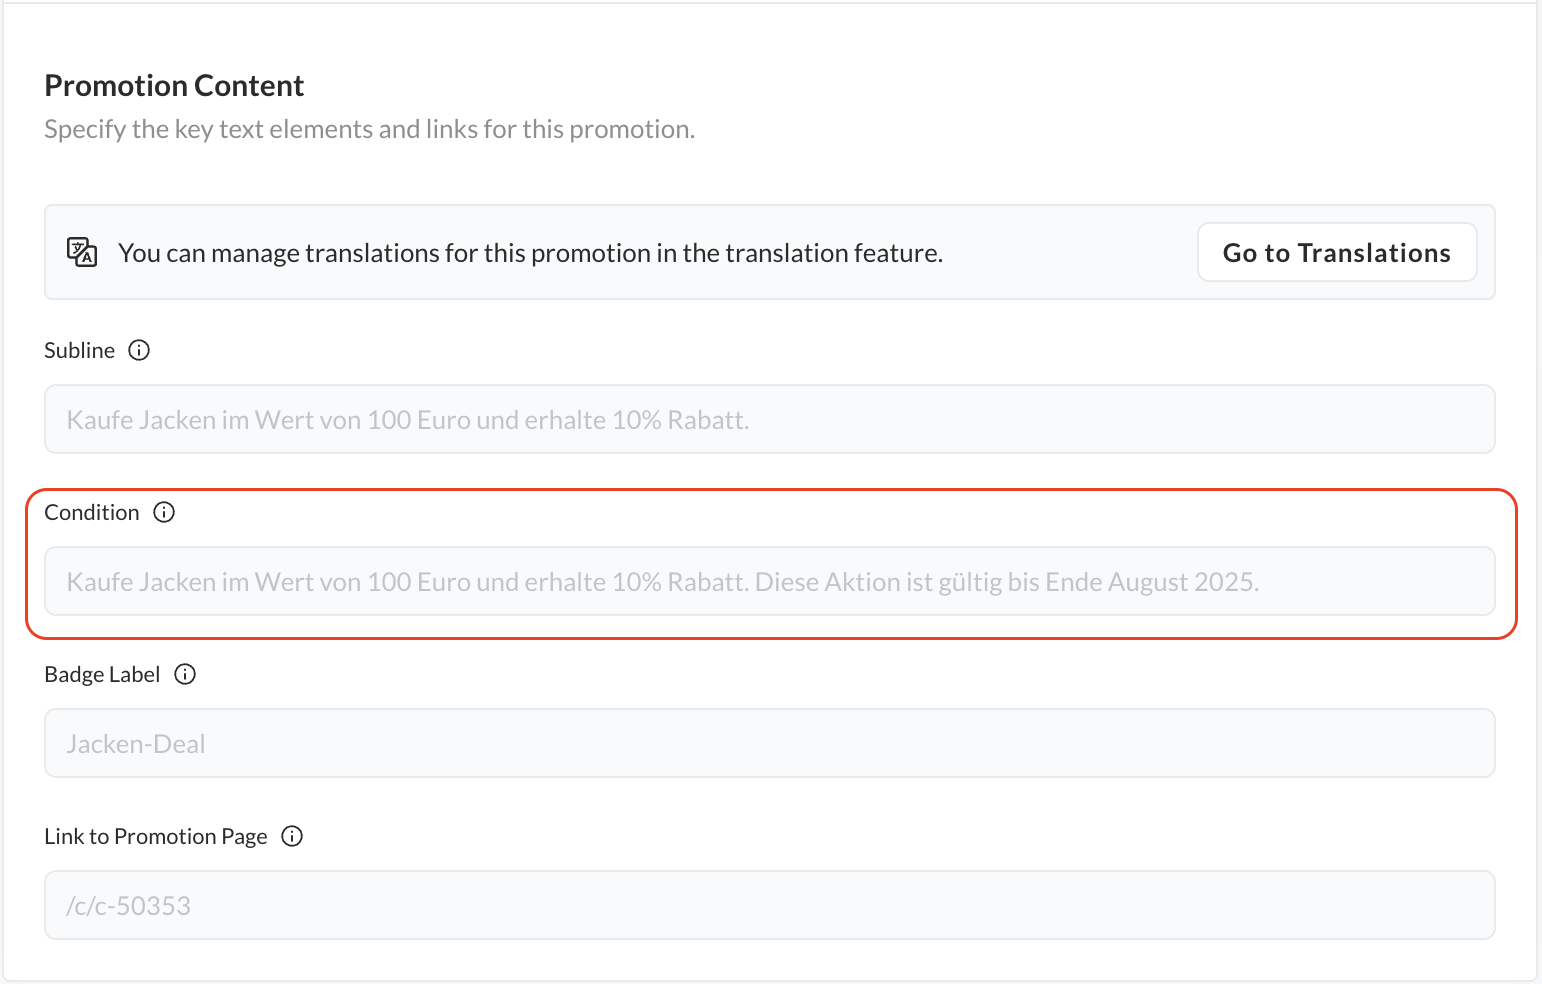Click the Link to Promotion Page info icon

tap(292, 836)
